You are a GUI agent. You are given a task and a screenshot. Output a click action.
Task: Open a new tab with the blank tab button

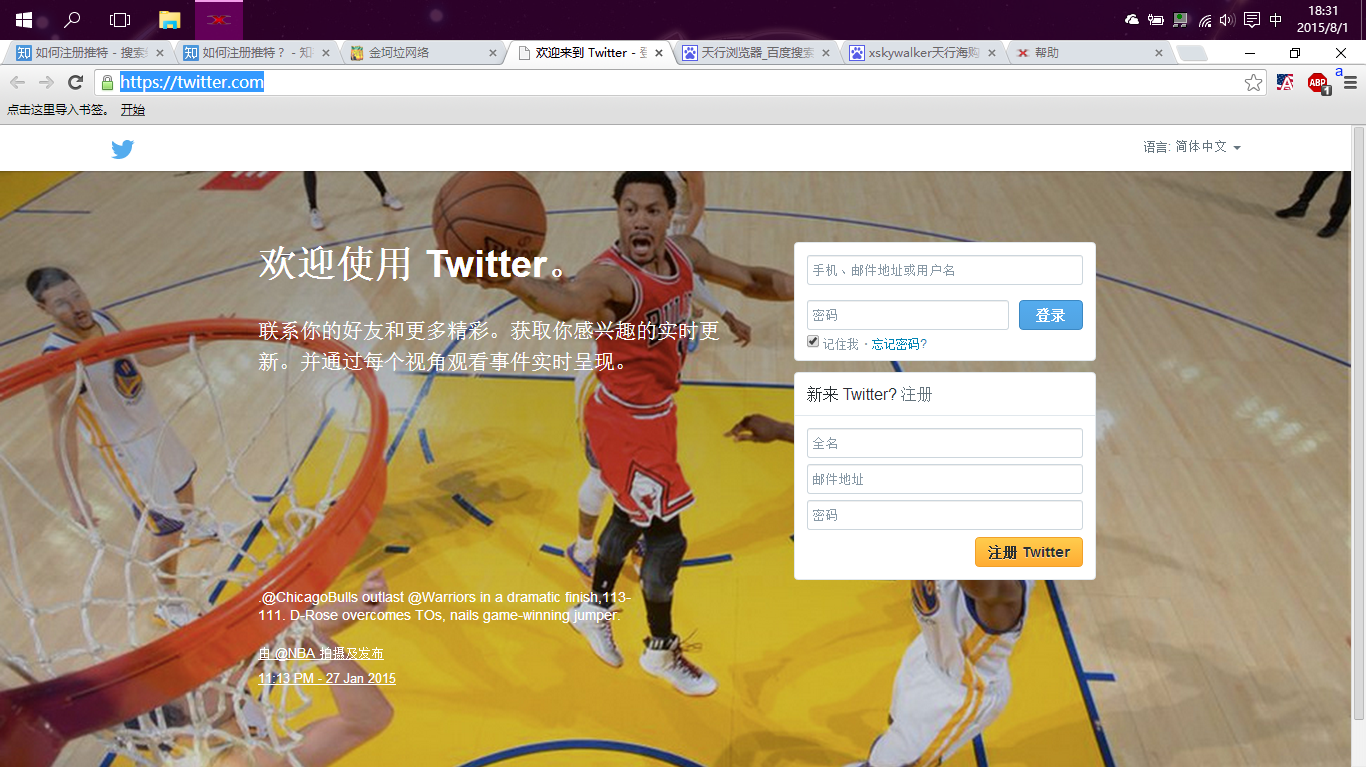click(x=1192, y=54)
